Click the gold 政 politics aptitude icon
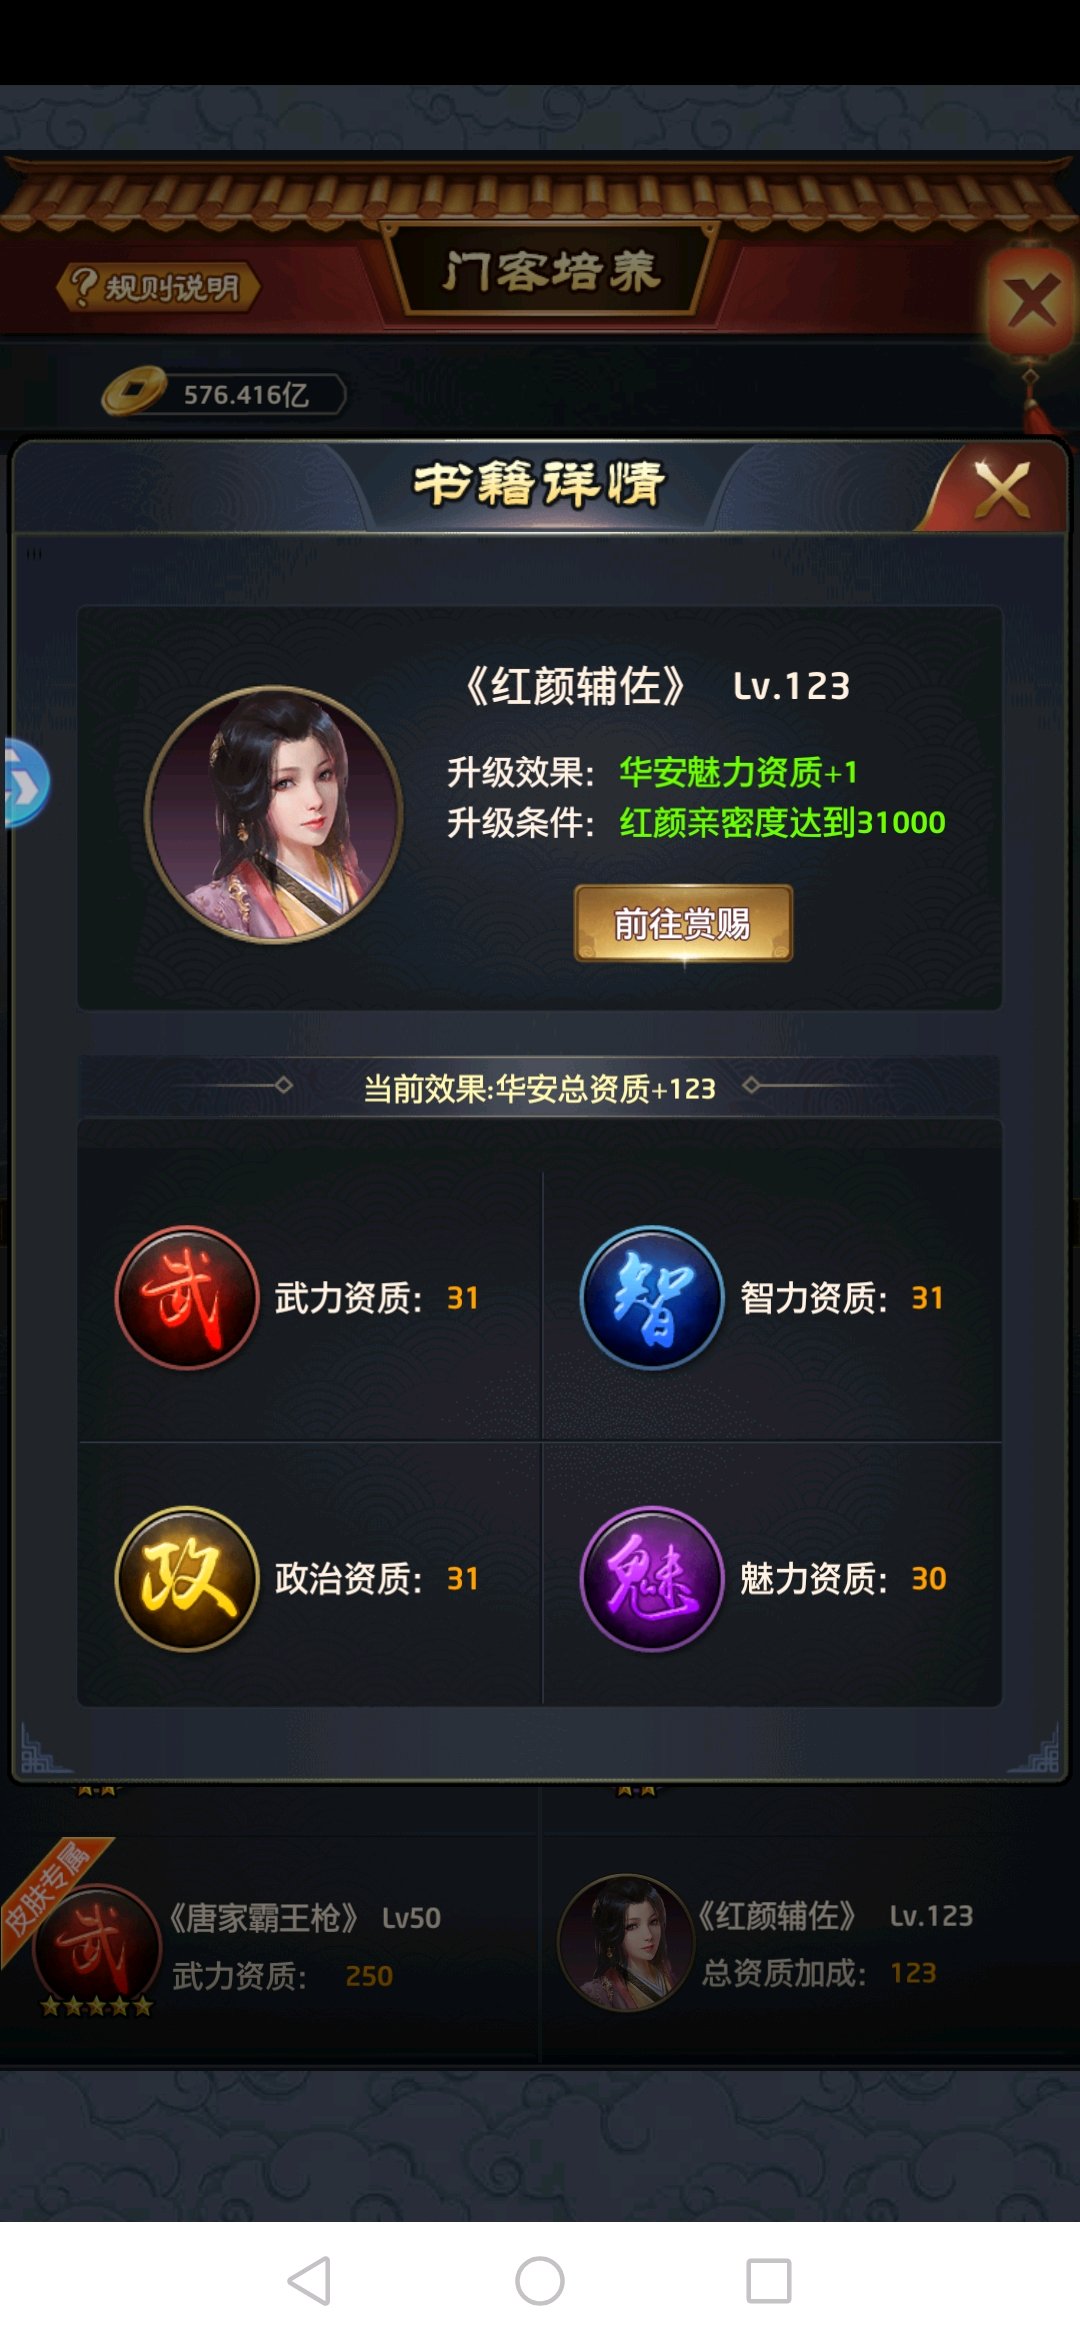This screenshot has width=1080, height=2340. 187,1578
